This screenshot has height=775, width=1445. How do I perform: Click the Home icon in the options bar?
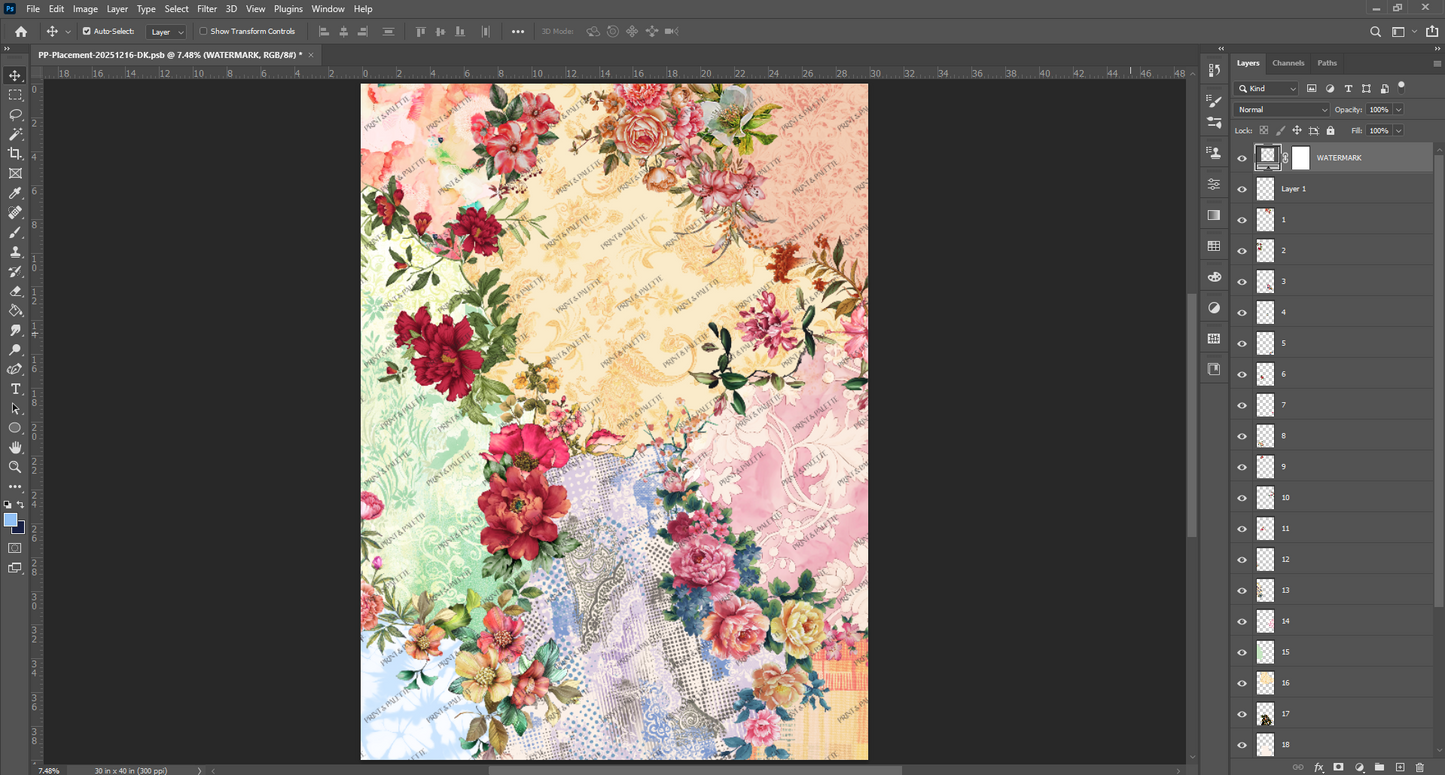20,31
